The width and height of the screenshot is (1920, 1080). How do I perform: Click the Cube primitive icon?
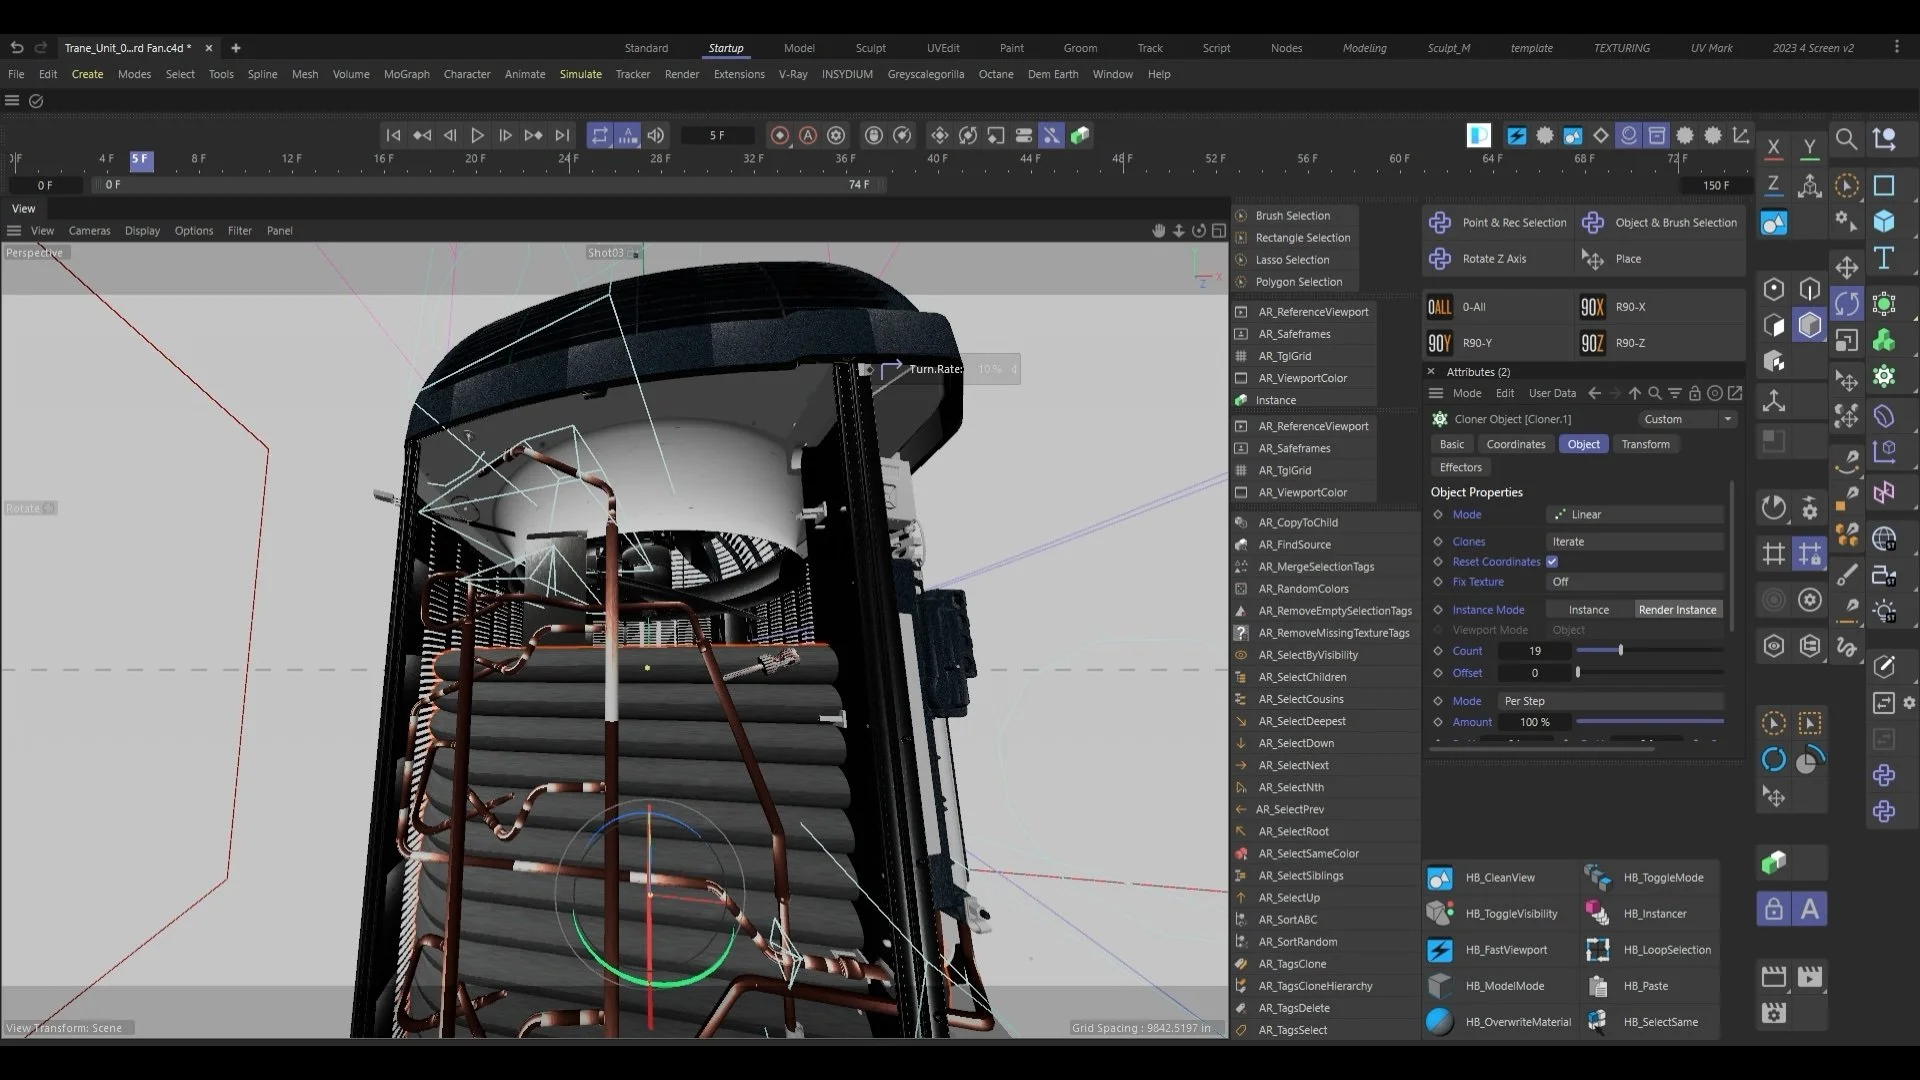pyautogui.click(x=1884, y=221)
